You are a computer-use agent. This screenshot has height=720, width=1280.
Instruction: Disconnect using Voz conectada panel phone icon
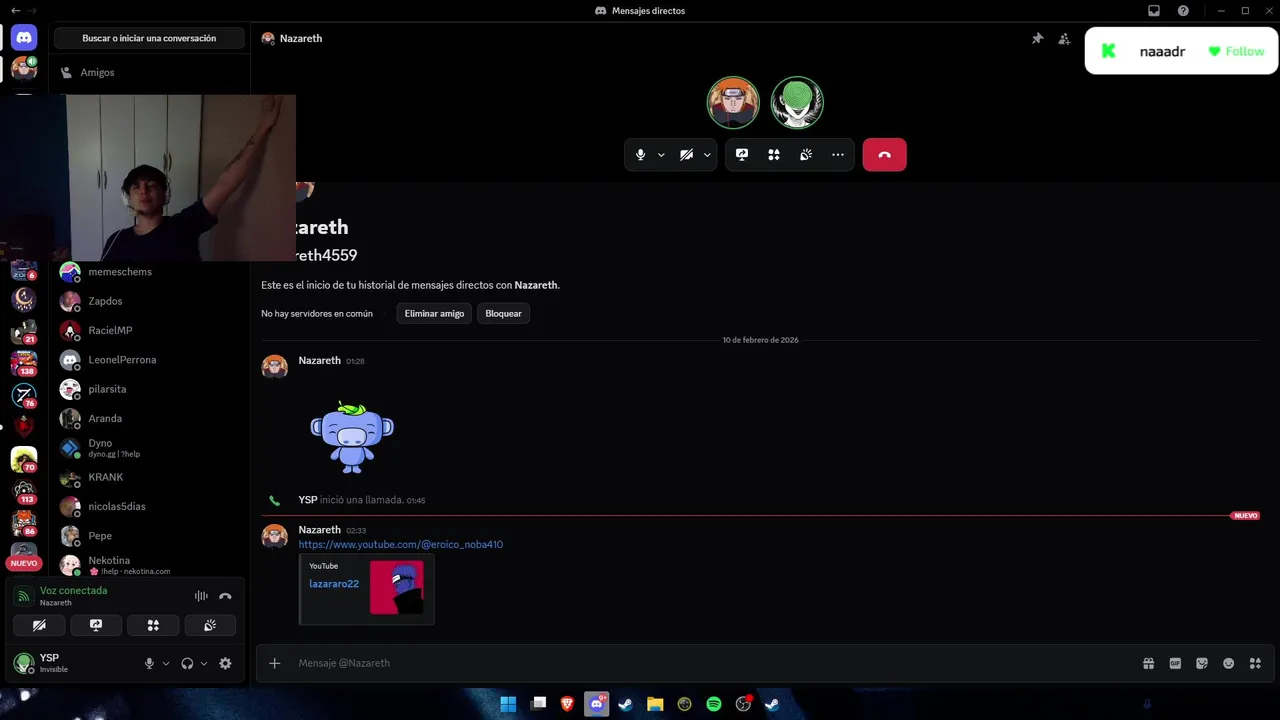[x=225, y=596]
